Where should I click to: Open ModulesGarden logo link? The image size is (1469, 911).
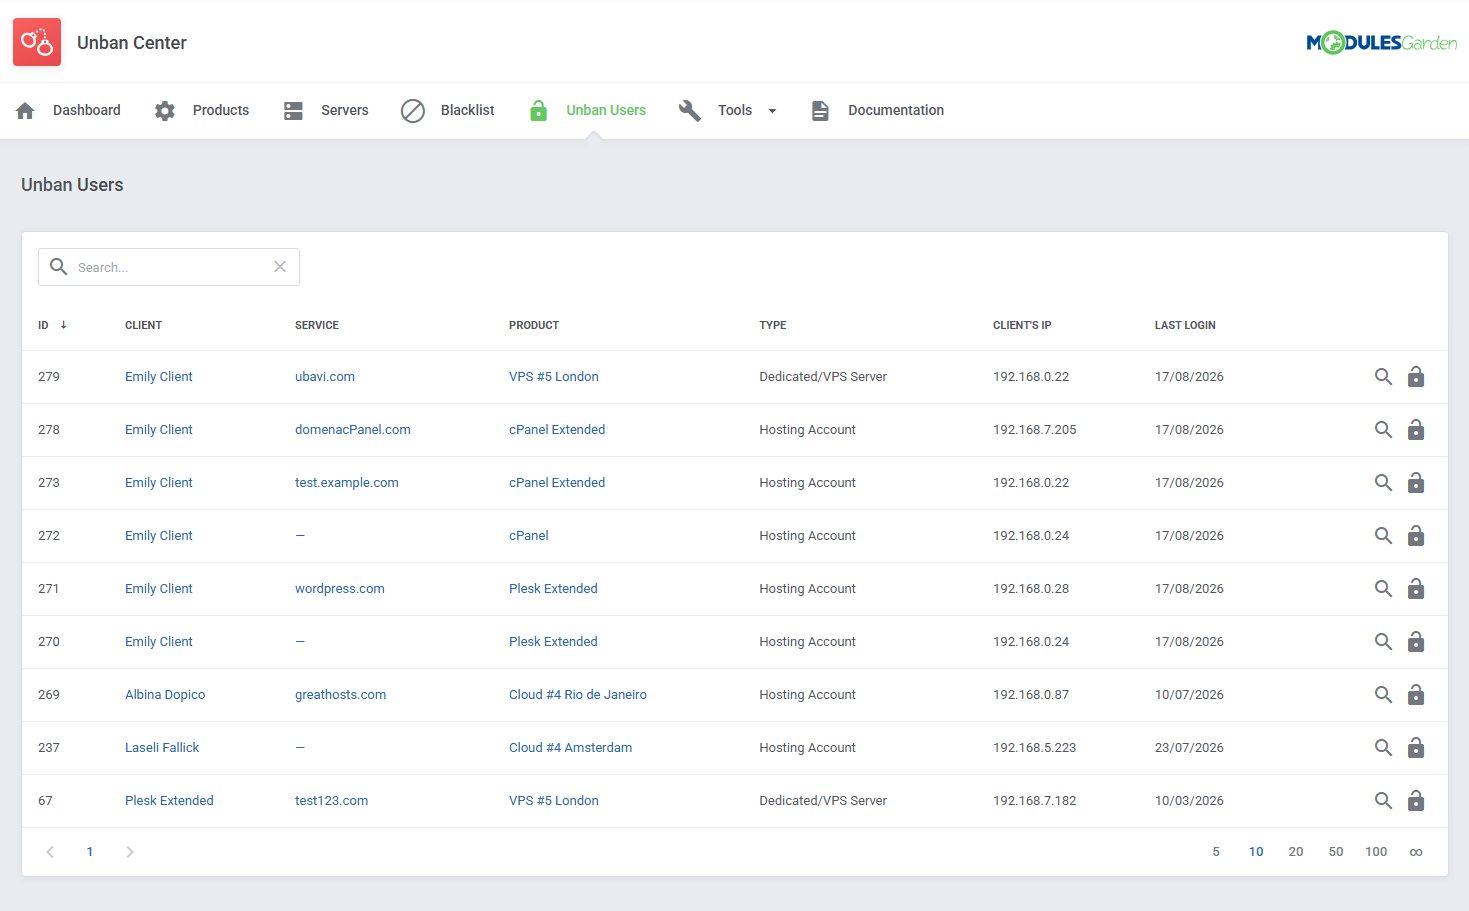pyautogui.click(x=1381, y=42)
